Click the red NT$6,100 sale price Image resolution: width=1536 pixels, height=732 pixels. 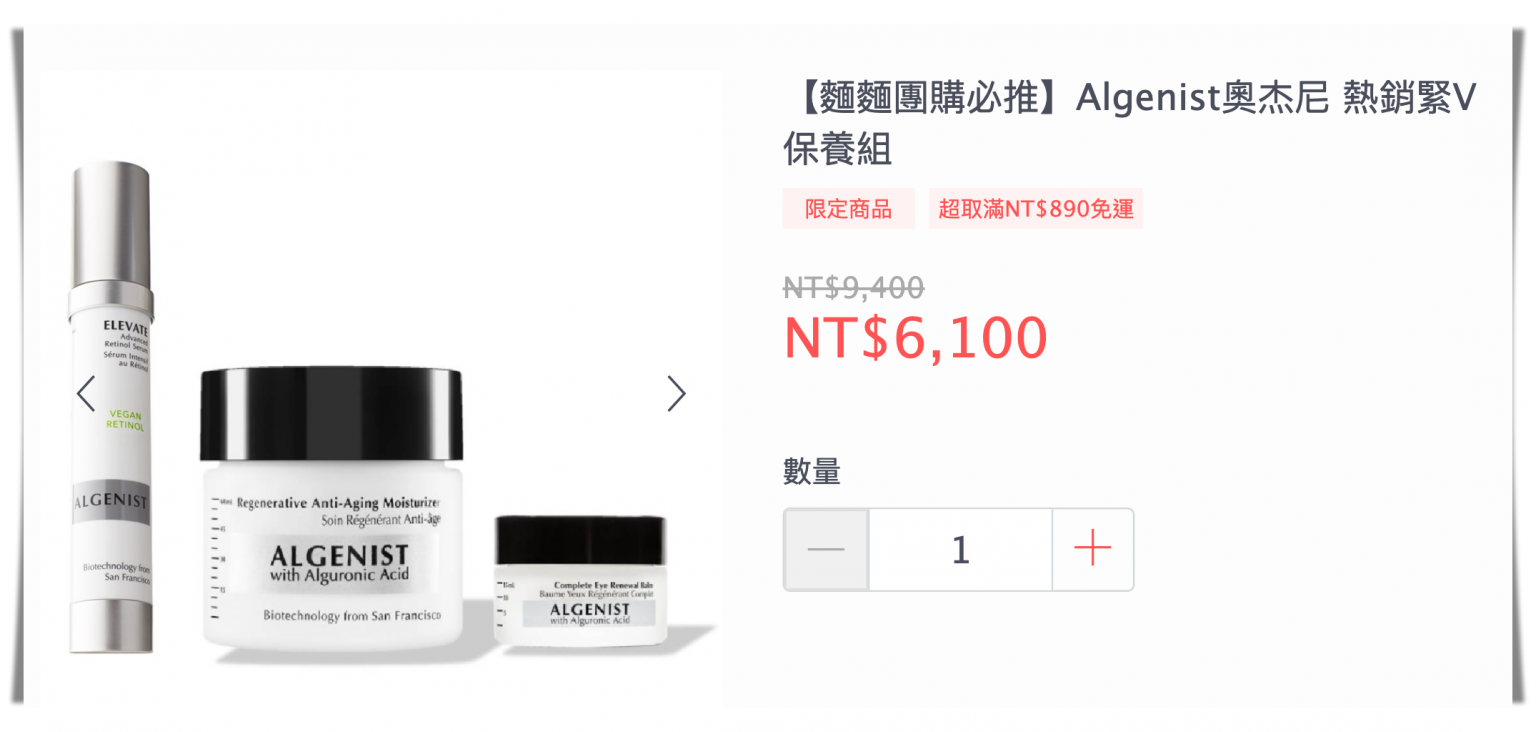915,338
